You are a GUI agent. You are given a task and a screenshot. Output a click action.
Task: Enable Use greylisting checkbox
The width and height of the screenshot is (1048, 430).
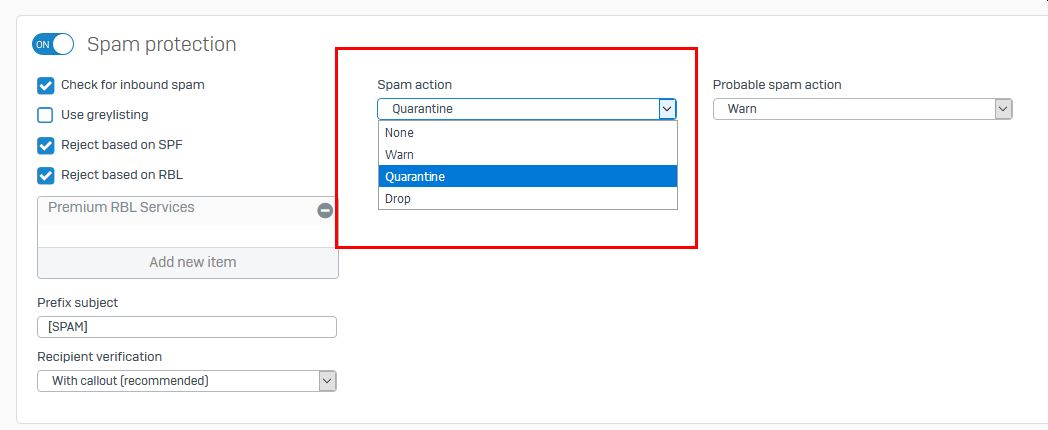[x=45, y=115]
